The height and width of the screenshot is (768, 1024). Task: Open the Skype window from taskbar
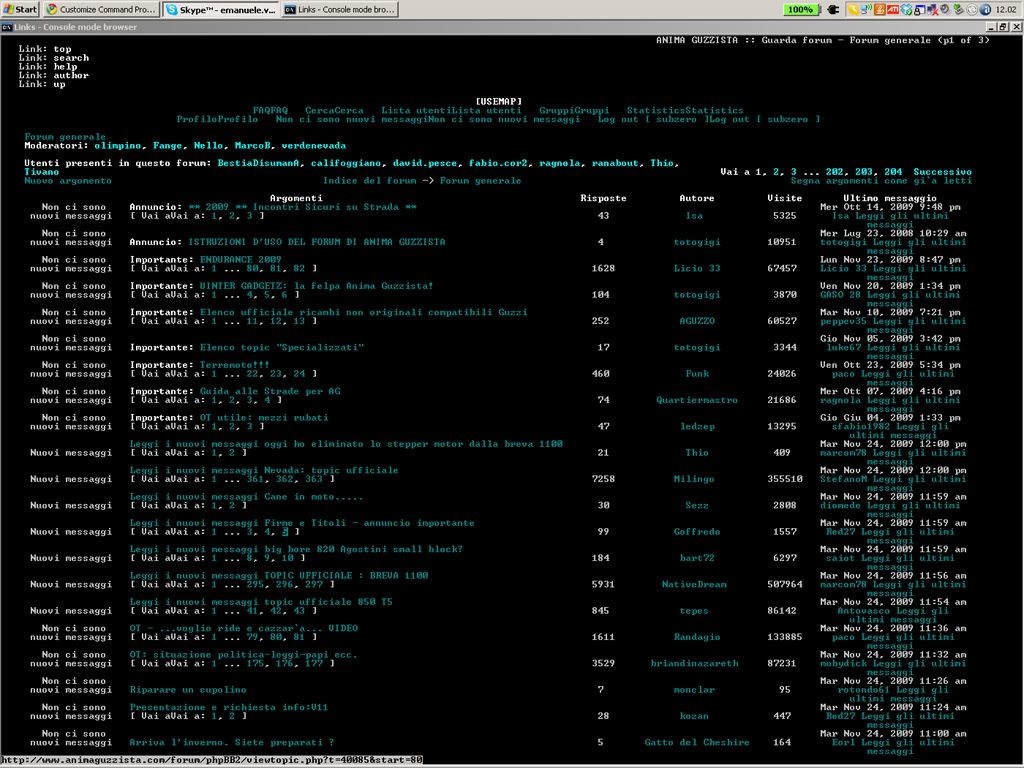[220, 9]
